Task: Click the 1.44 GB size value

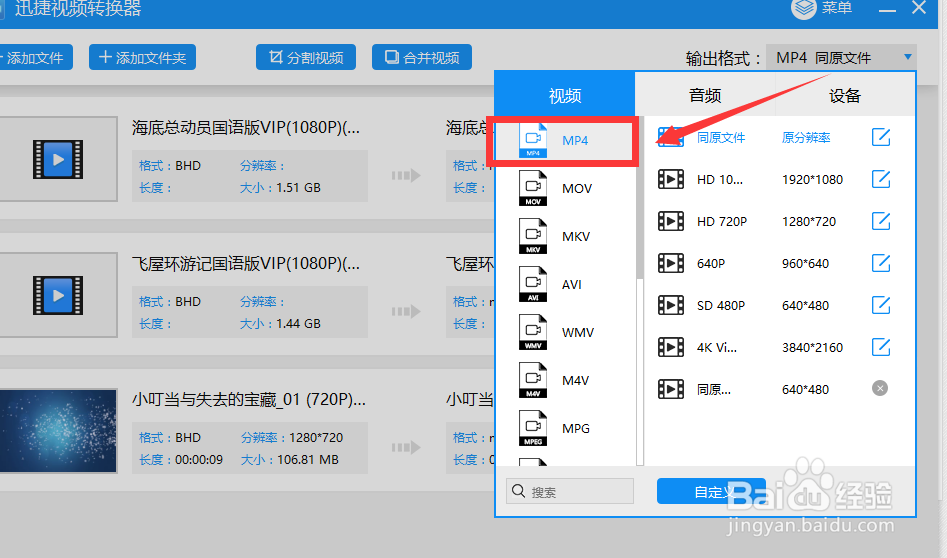Action: coord(298,324)
